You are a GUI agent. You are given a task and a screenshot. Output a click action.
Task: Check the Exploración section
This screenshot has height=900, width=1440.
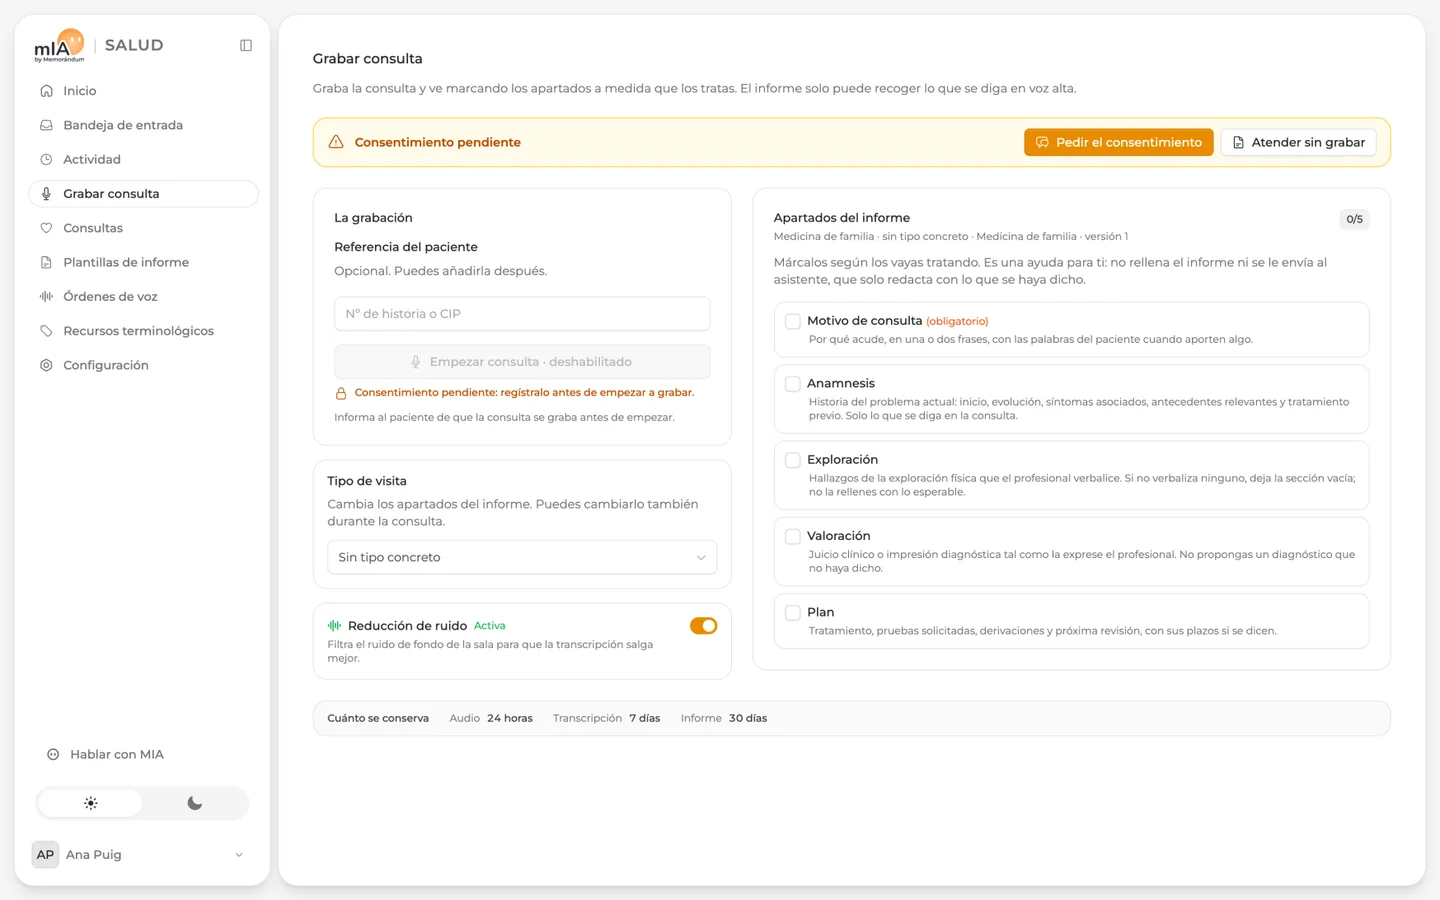click(x=793, y=460)
